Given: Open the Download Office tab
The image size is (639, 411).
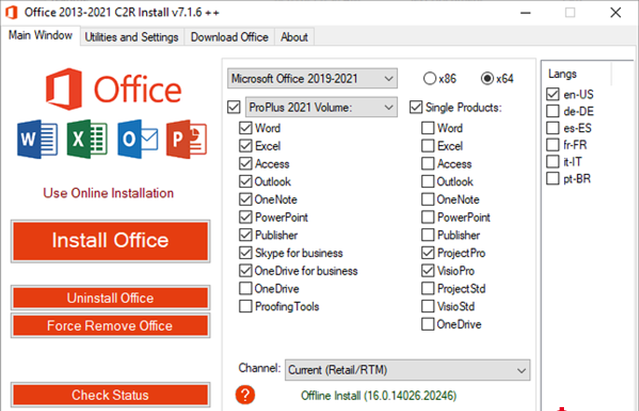Looking at the screenshot, I should click(229, 37).
